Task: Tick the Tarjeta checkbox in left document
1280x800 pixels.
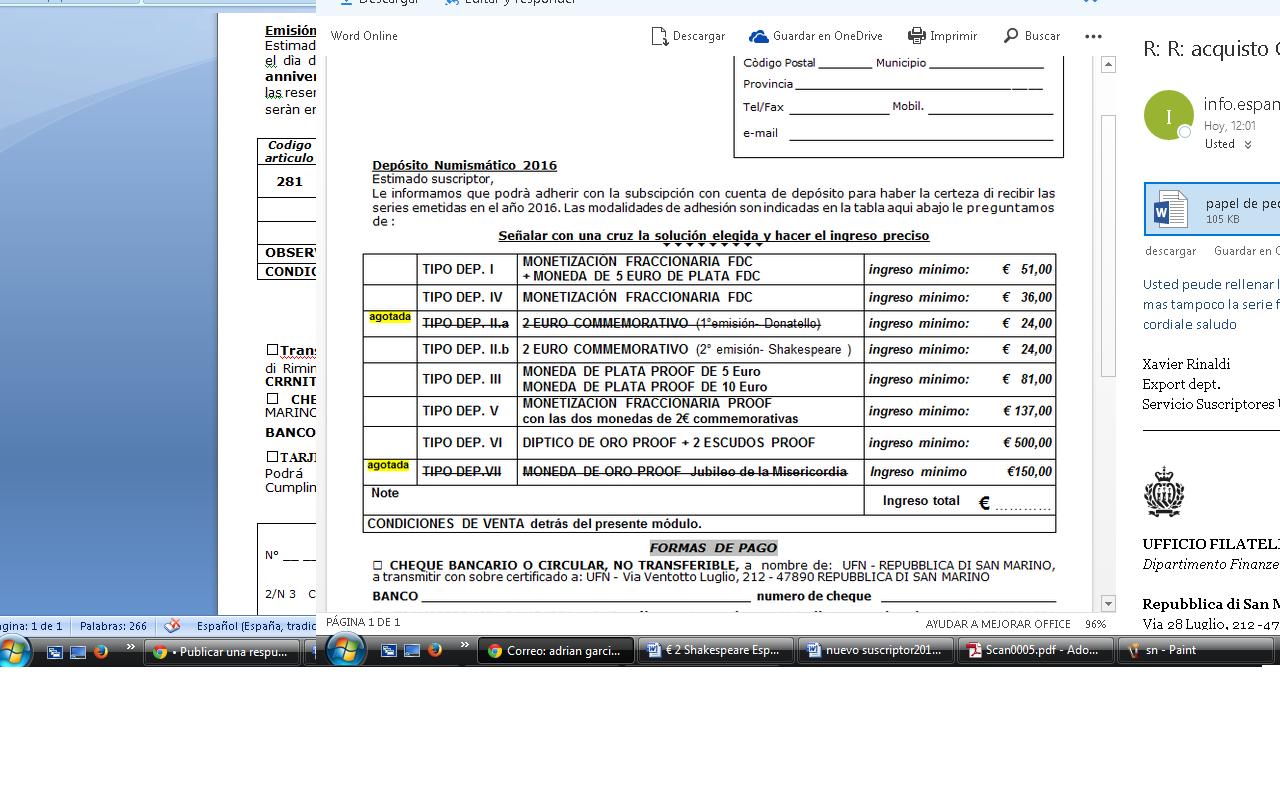Action: pyautogui.click(x=272, y=457)
